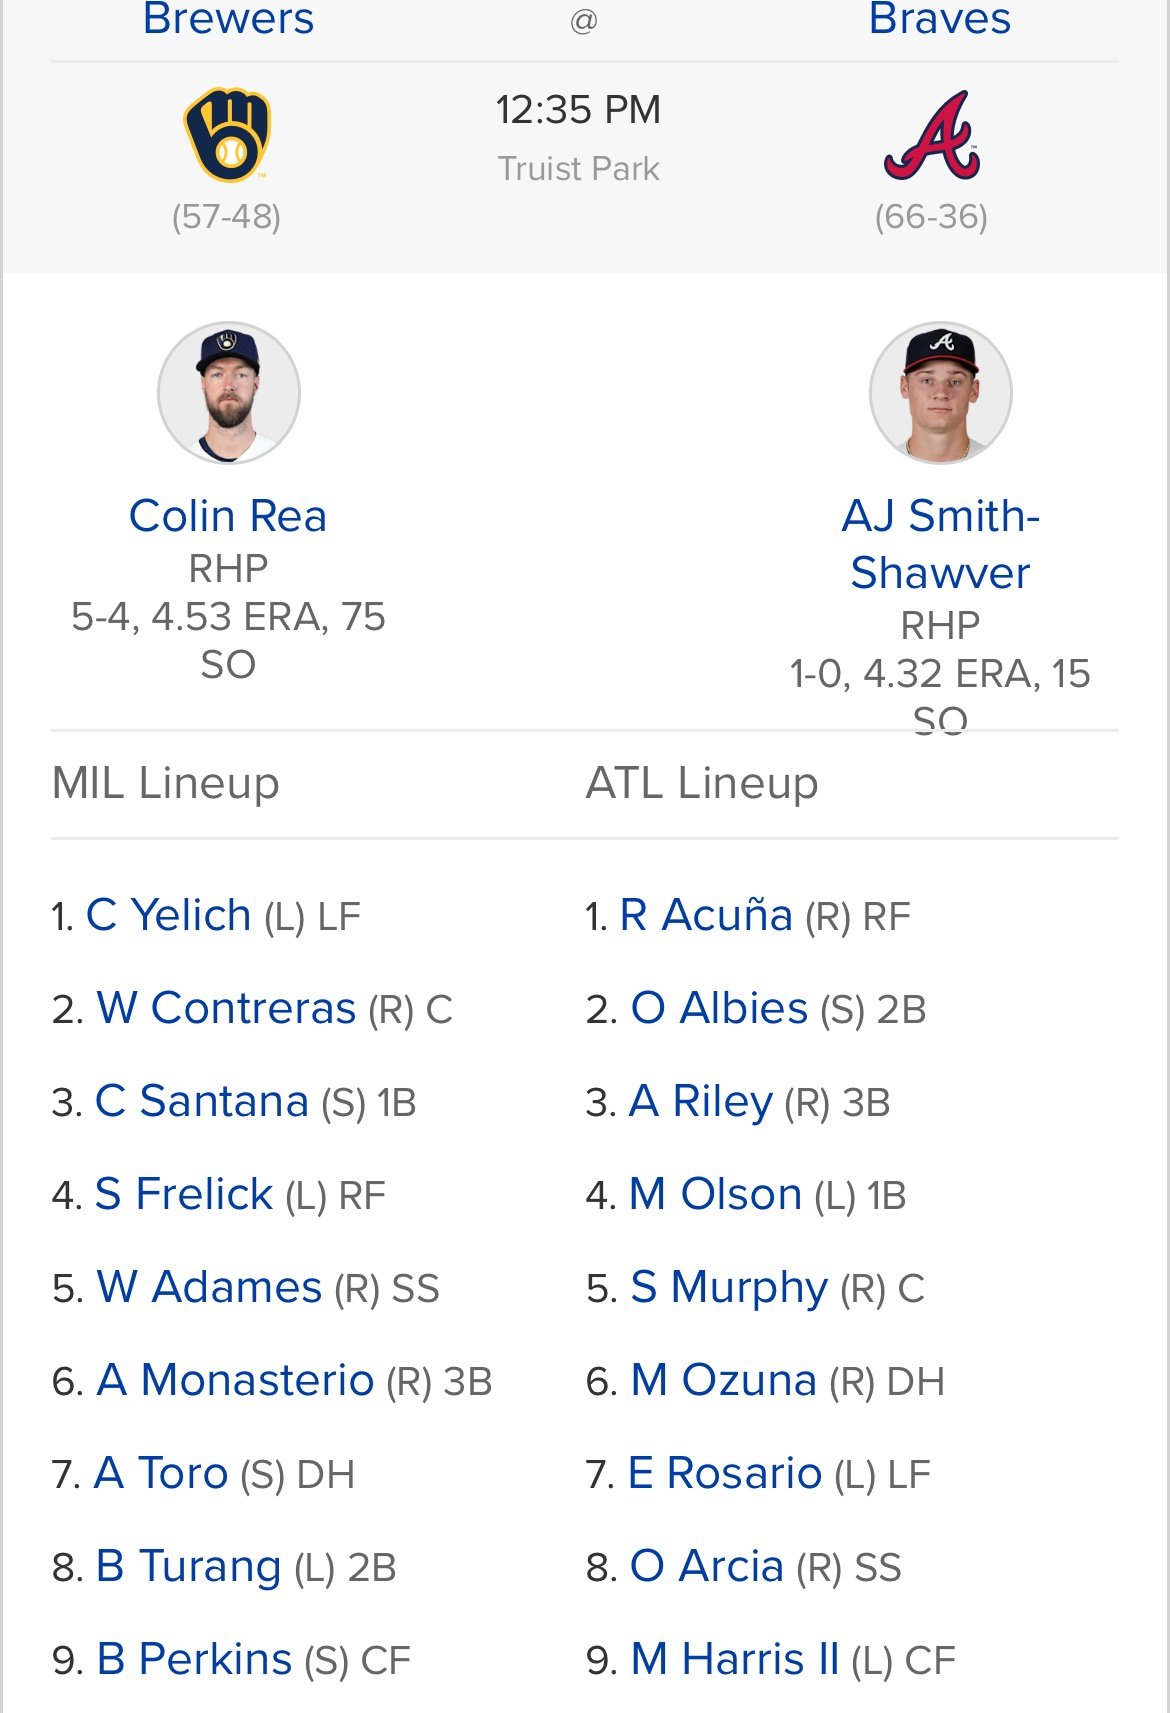View M Olson's player page
The height and width of the screenshot is (1713, 1170).
[715, 1194]
